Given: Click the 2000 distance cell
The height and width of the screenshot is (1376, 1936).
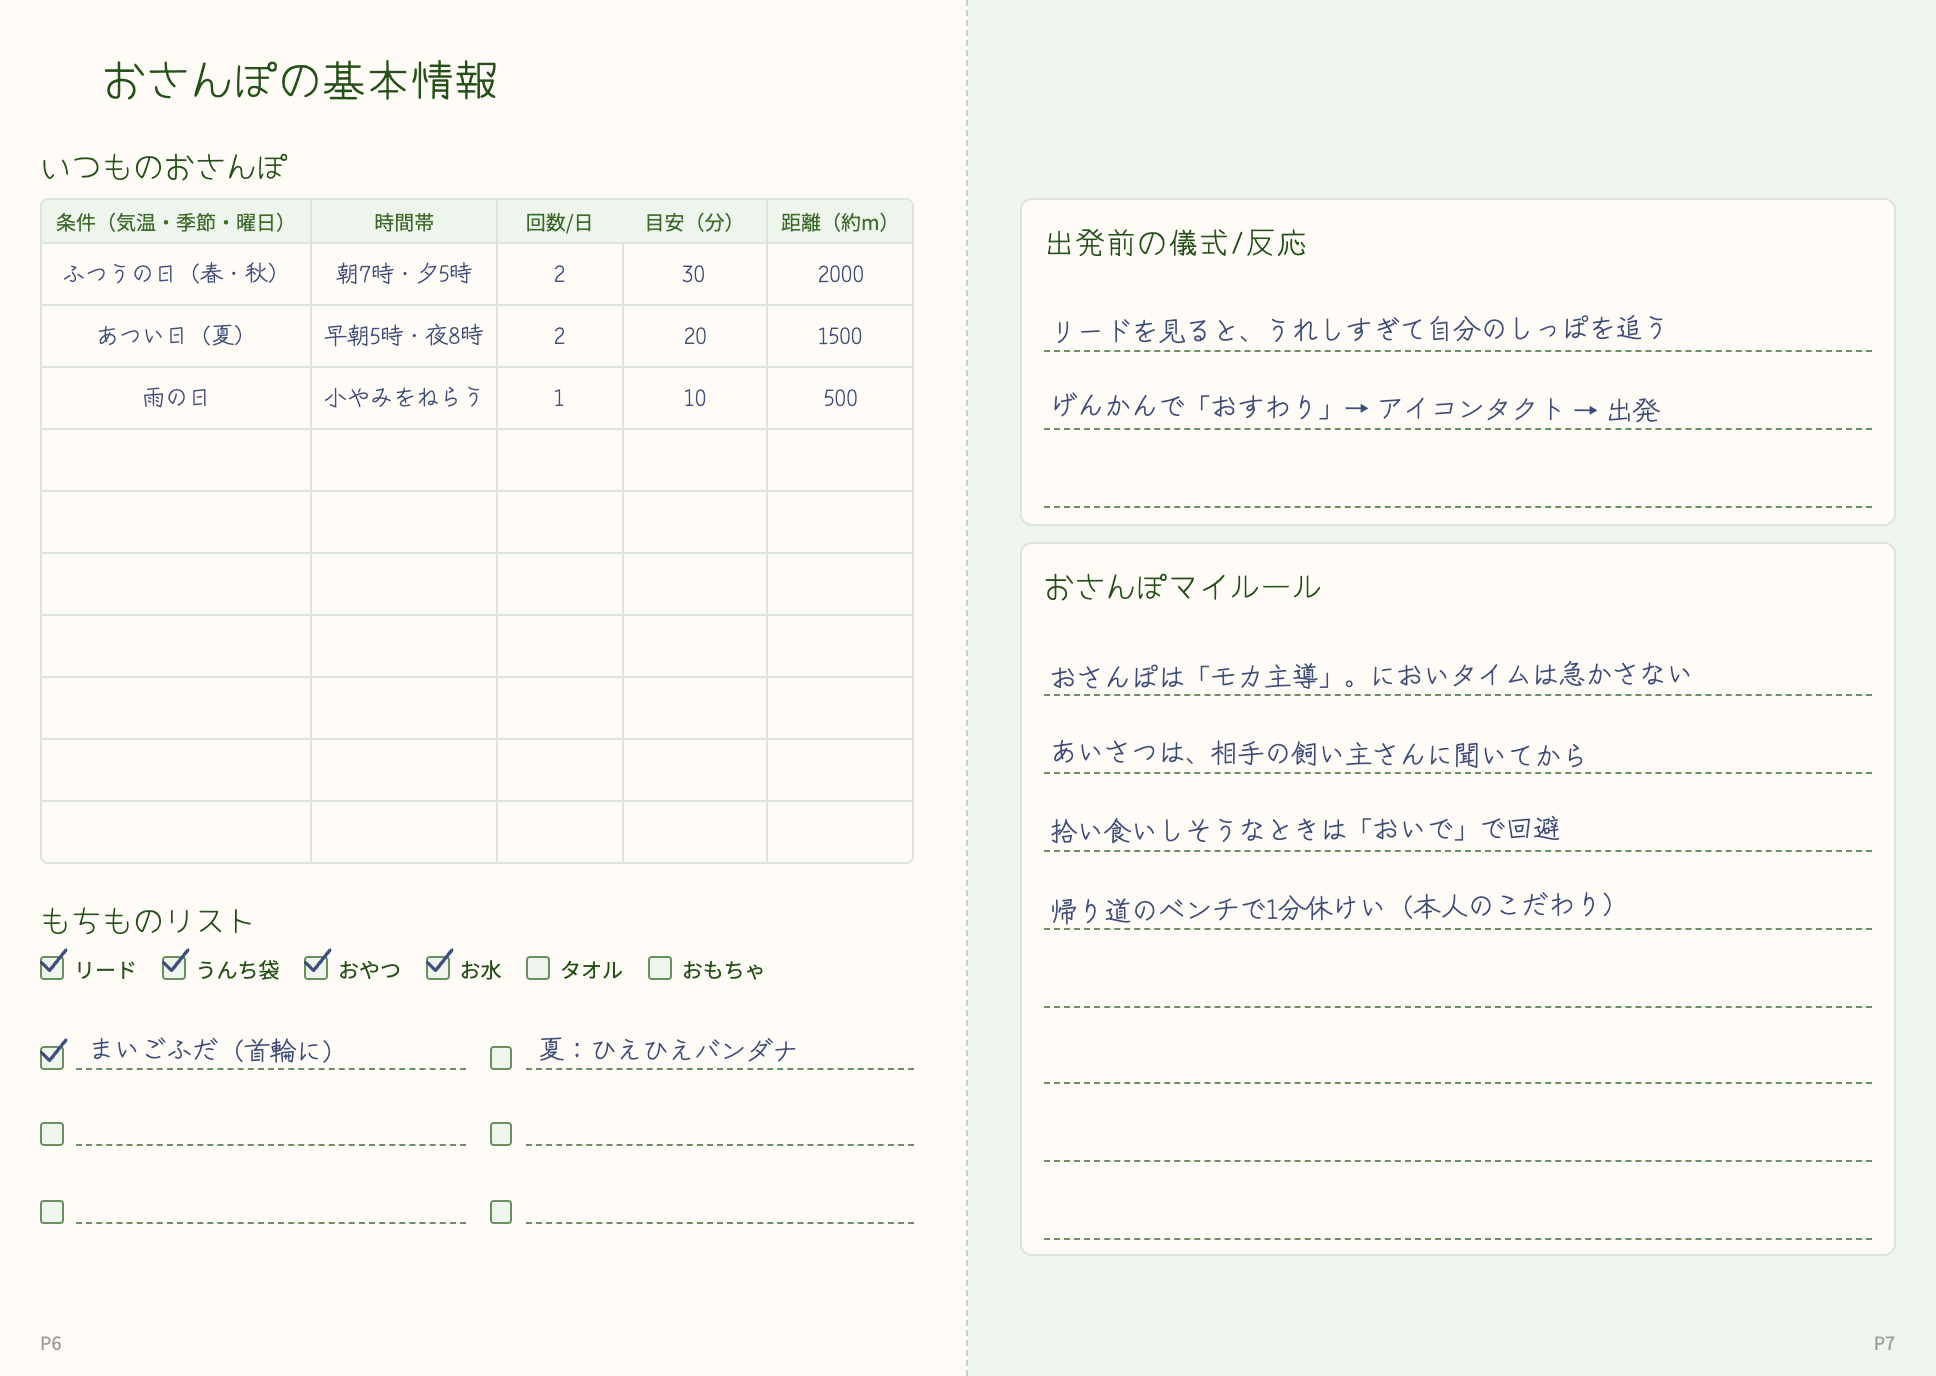Looking at the screenshot, I should point(840,274).
